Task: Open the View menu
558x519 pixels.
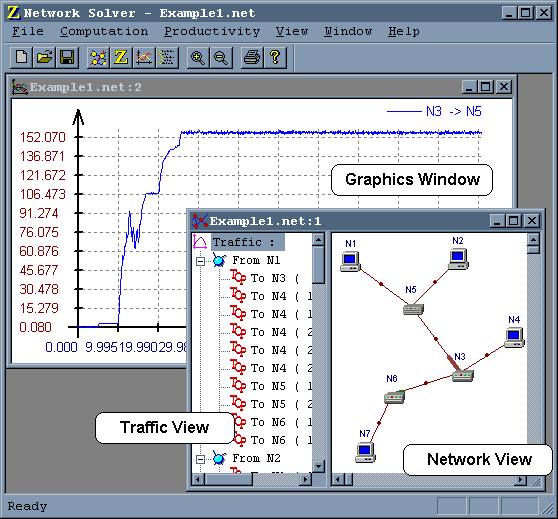Action: tap(292, 32)
